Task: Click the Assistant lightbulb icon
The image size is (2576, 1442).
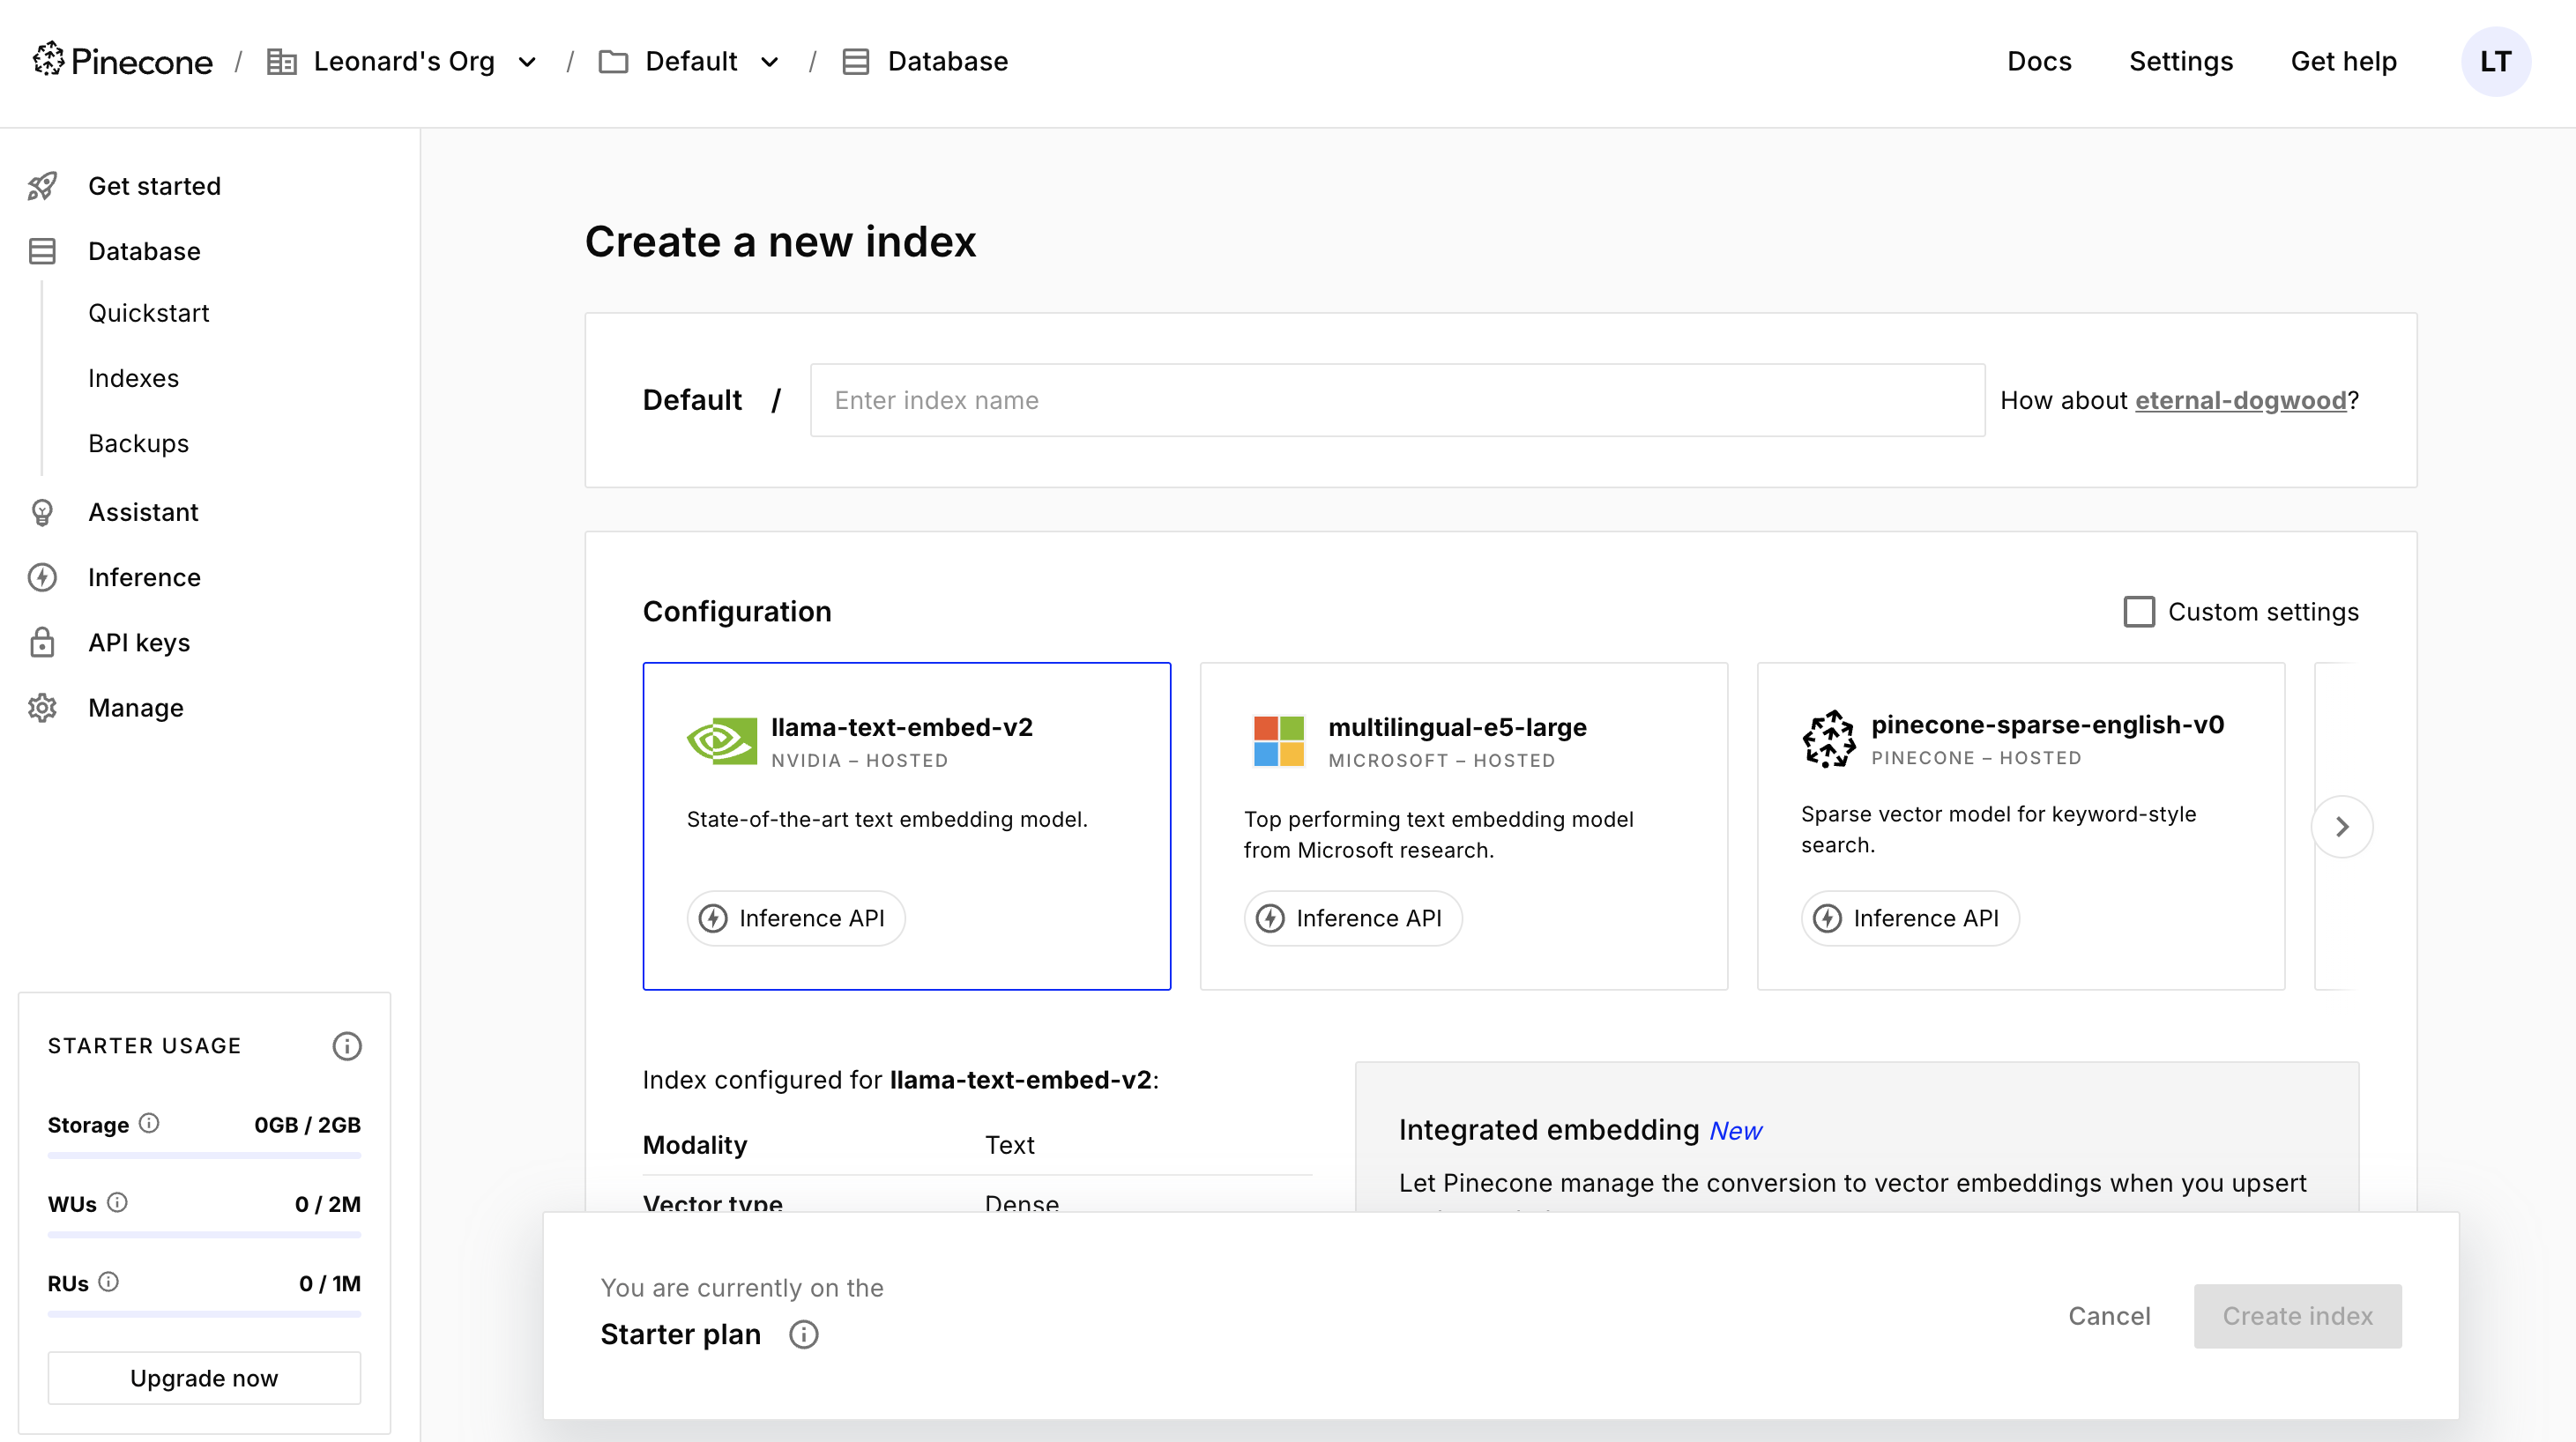Action: [x=42, y=512]
